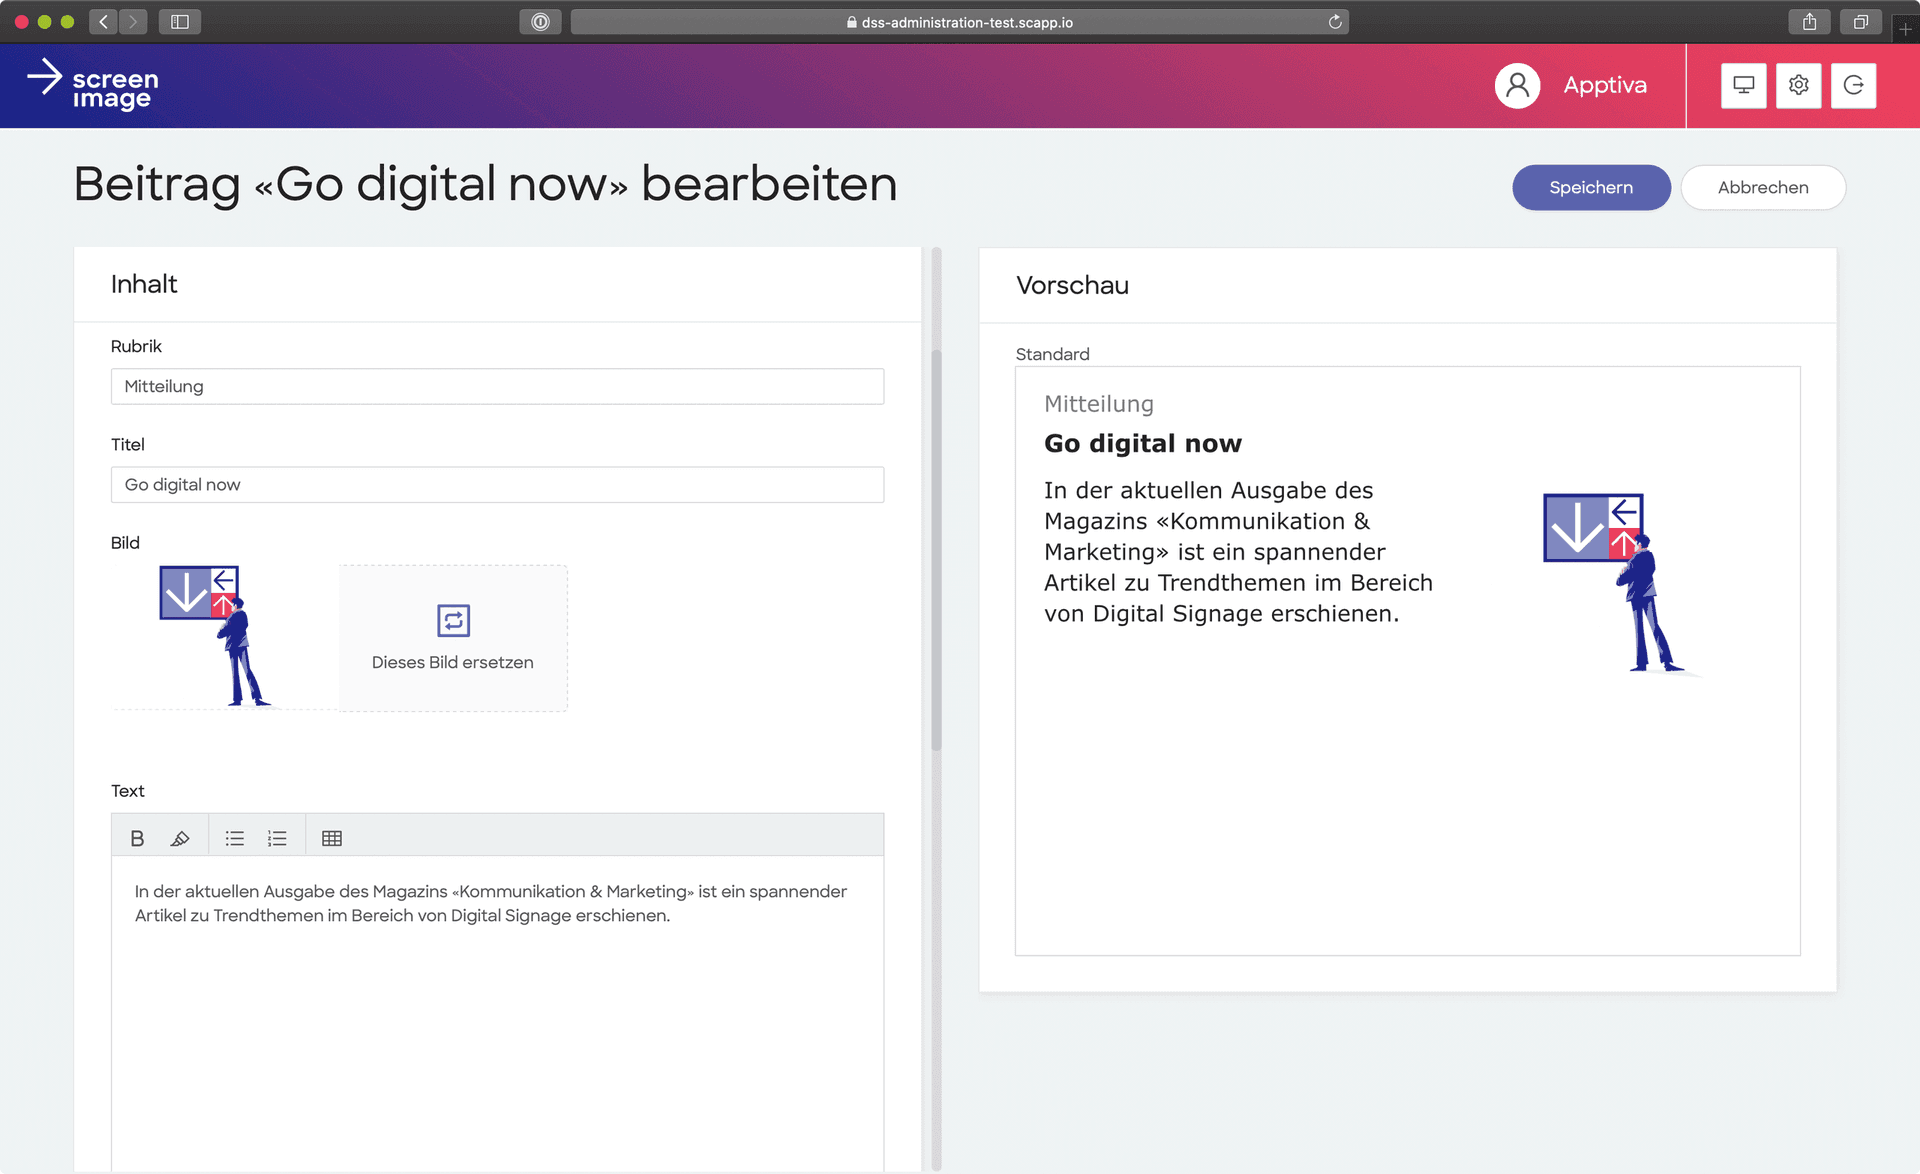Click the Titel field with Go digital now

point(497,484)
